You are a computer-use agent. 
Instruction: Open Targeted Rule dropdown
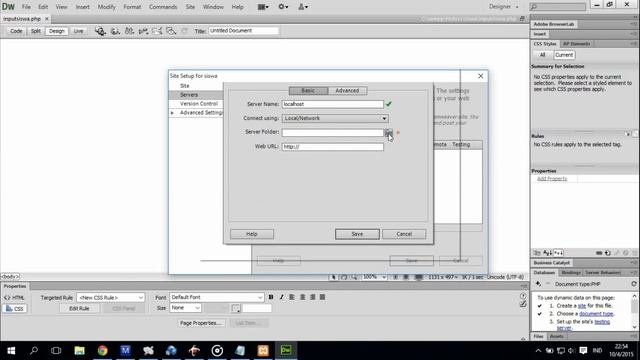(110, 298)
